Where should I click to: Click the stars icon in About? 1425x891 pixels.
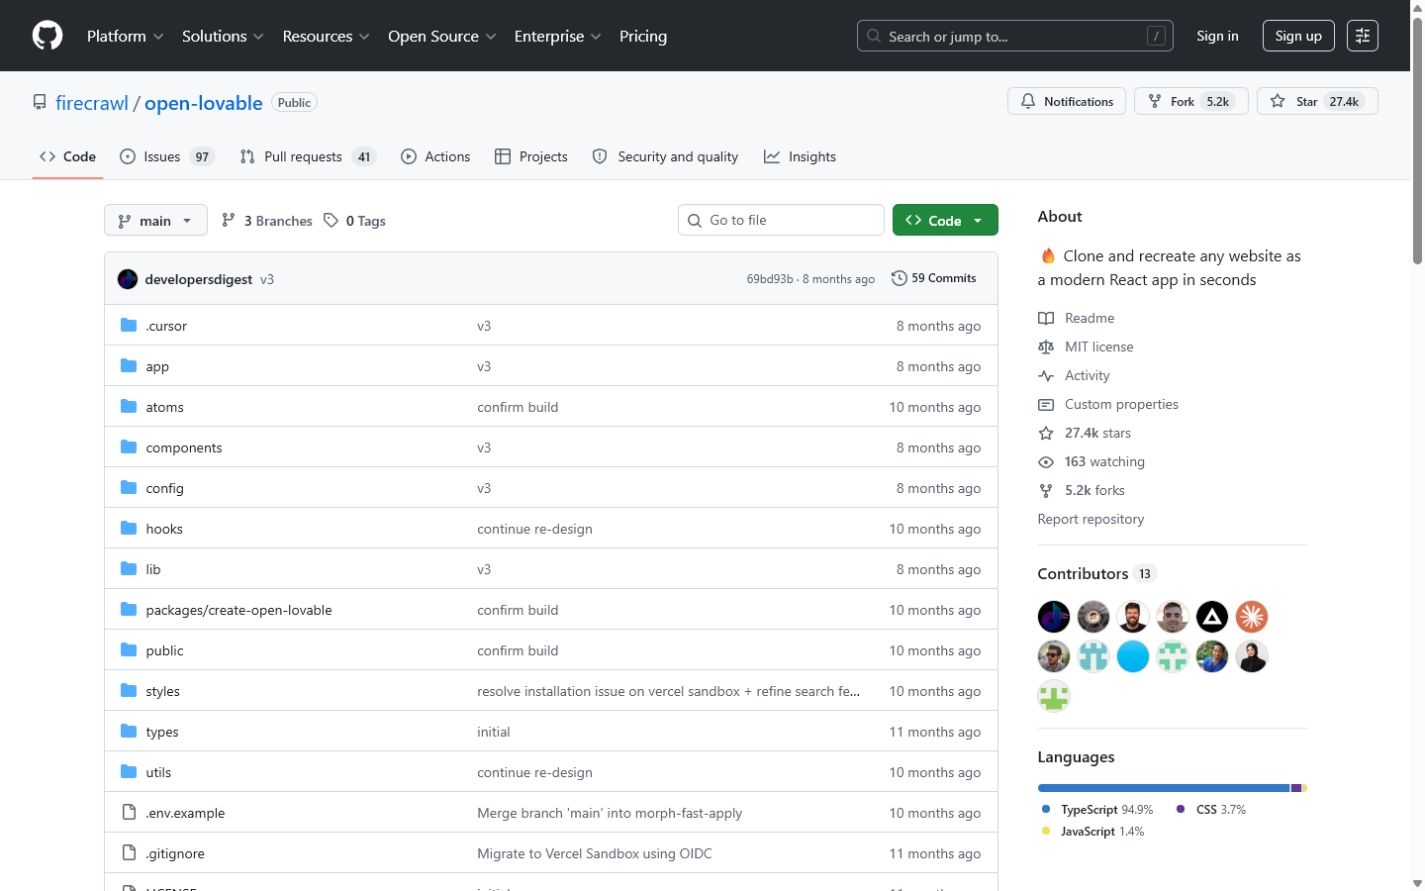click(1046, 433)
